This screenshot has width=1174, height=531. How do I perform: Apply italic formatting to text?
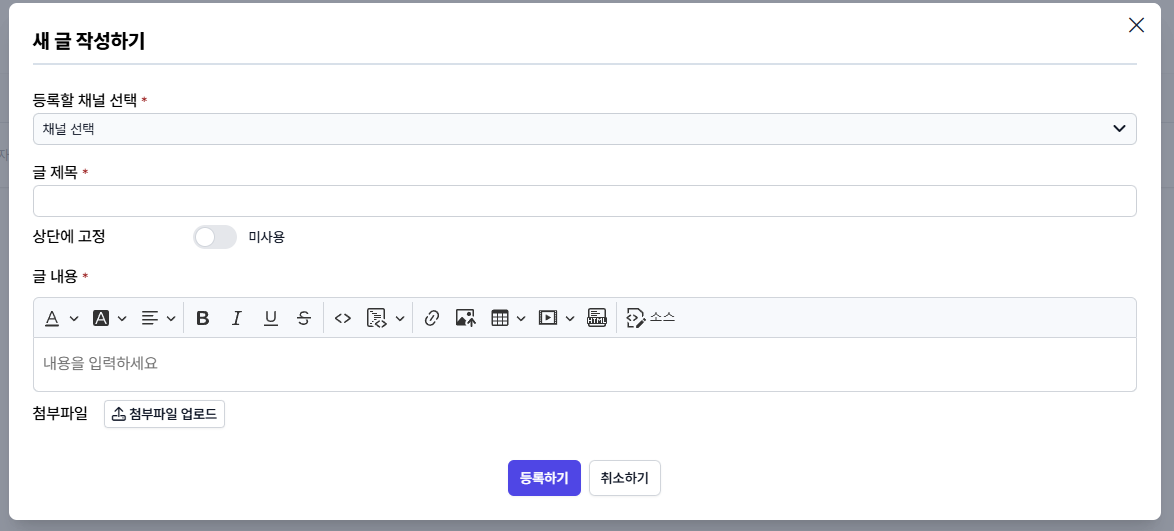(x=237, y=318)
